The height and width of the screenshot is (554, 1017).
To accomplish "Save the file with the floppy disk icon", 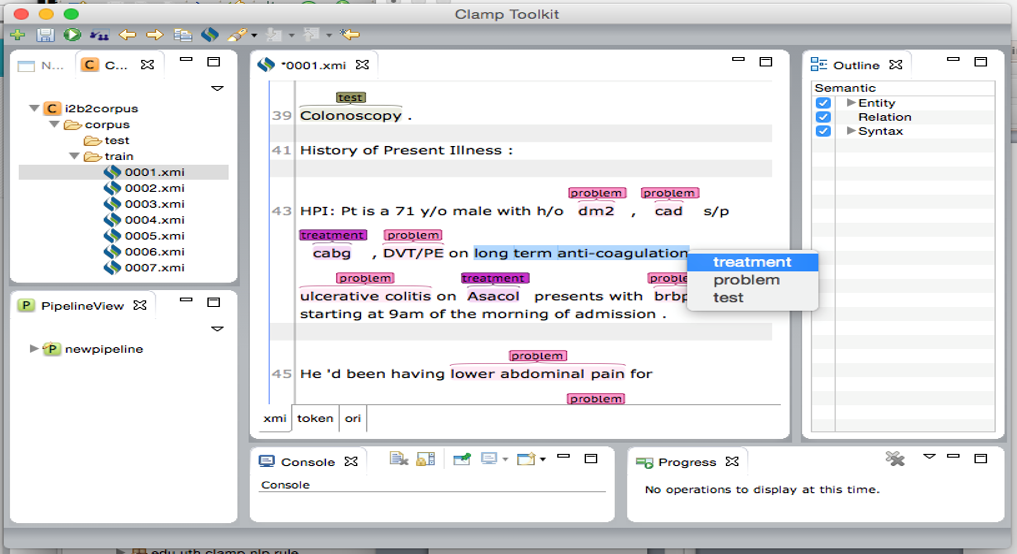I will click(45, 35).
